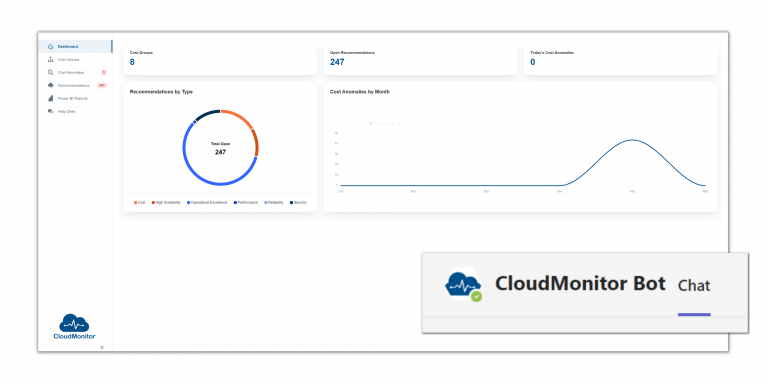Click the Cost Anomalies by Month heading
Screen dimensions: 768x384
(360, 92)
